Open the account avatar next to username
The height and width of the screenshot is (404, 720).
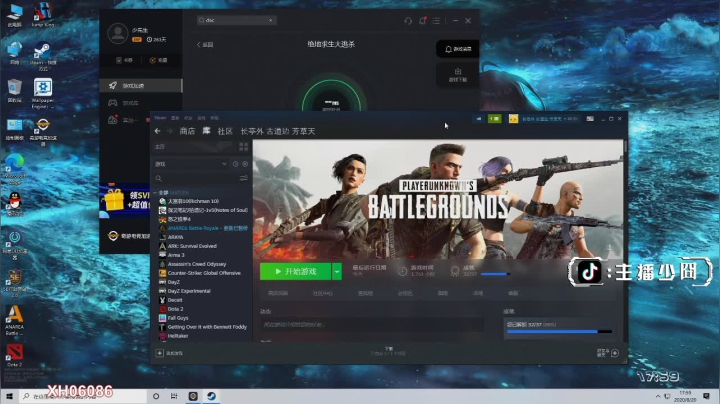click(x=513, y=118)
